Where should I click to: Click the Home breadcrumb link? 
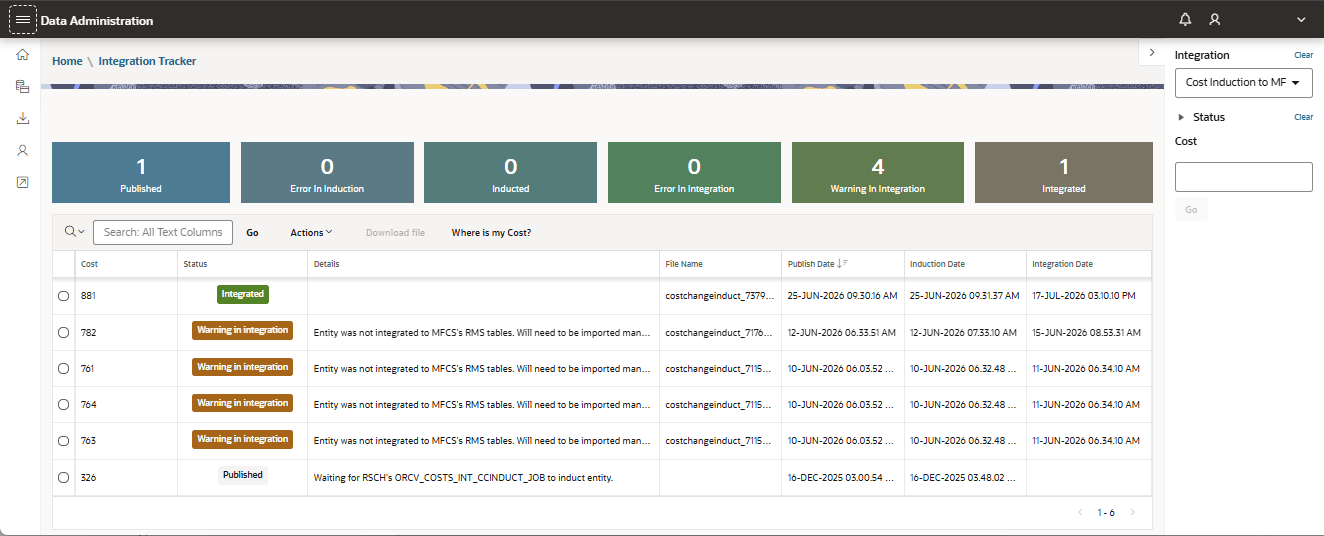coord(67,61)
